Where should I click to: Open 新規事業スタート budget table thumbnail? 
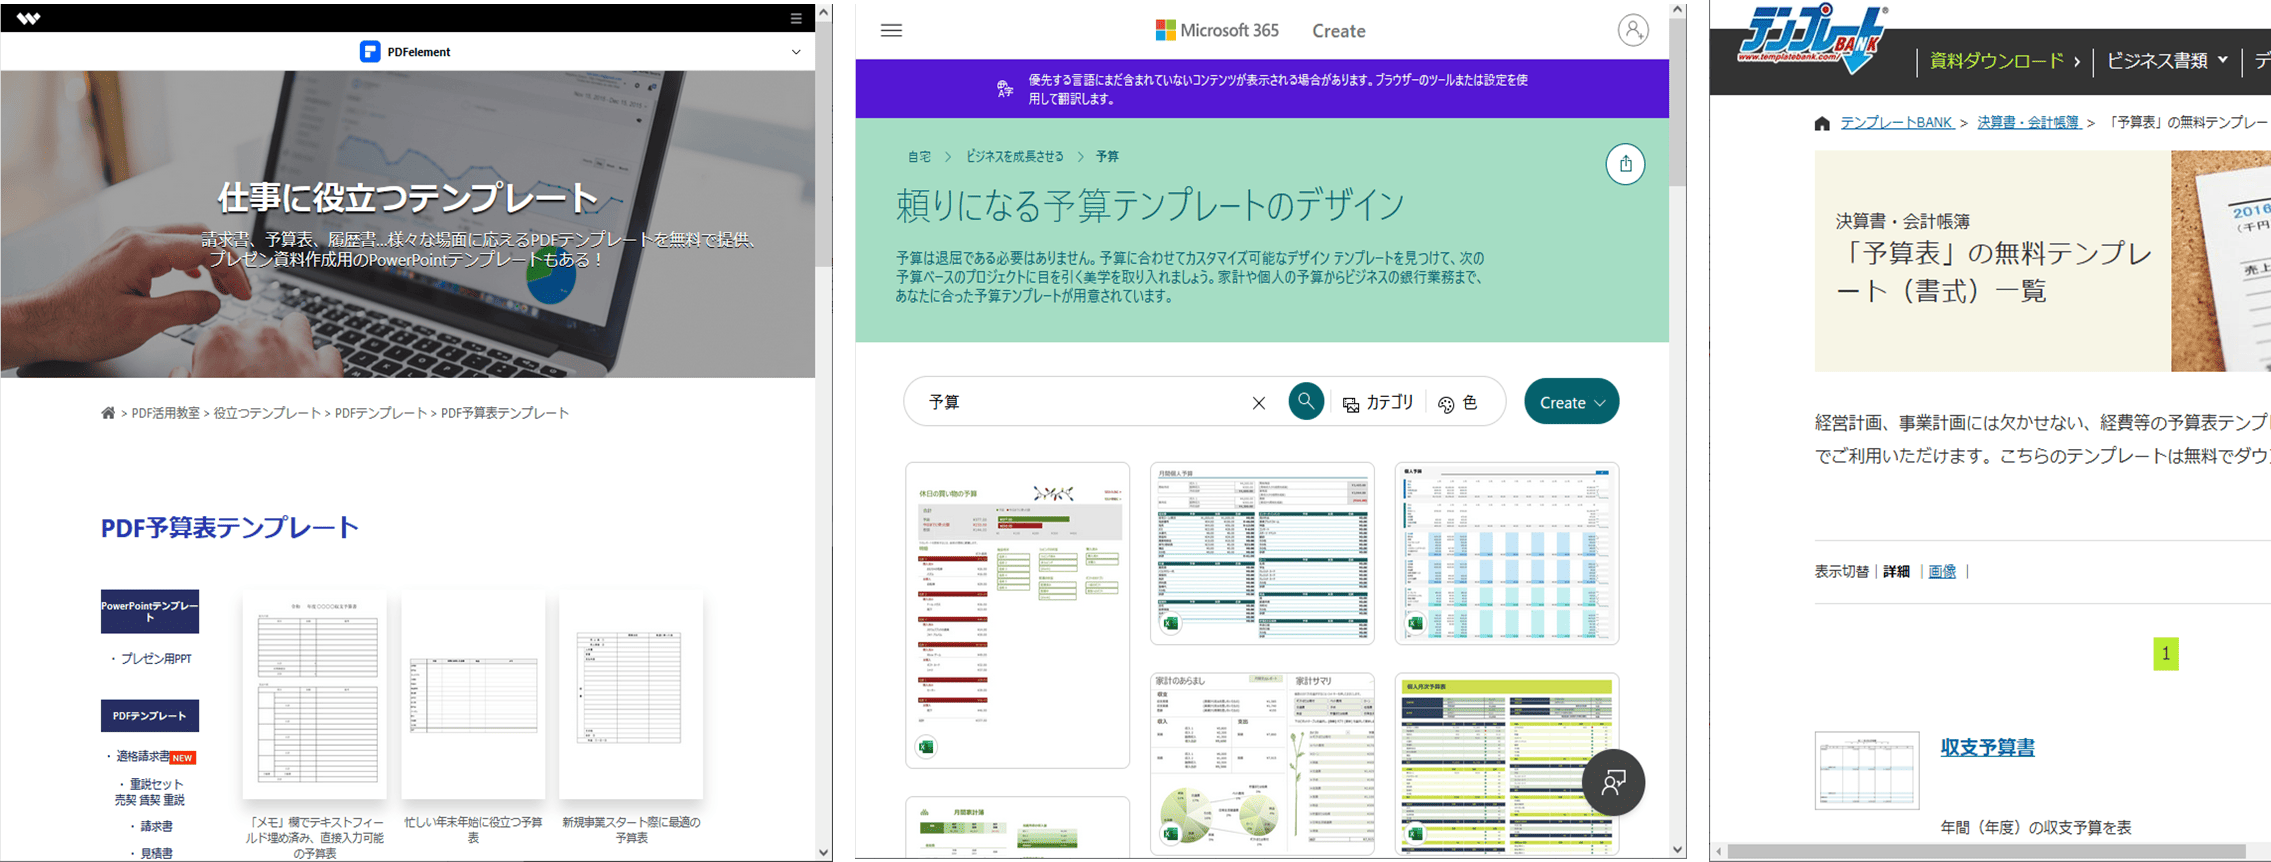coord(631,694)
